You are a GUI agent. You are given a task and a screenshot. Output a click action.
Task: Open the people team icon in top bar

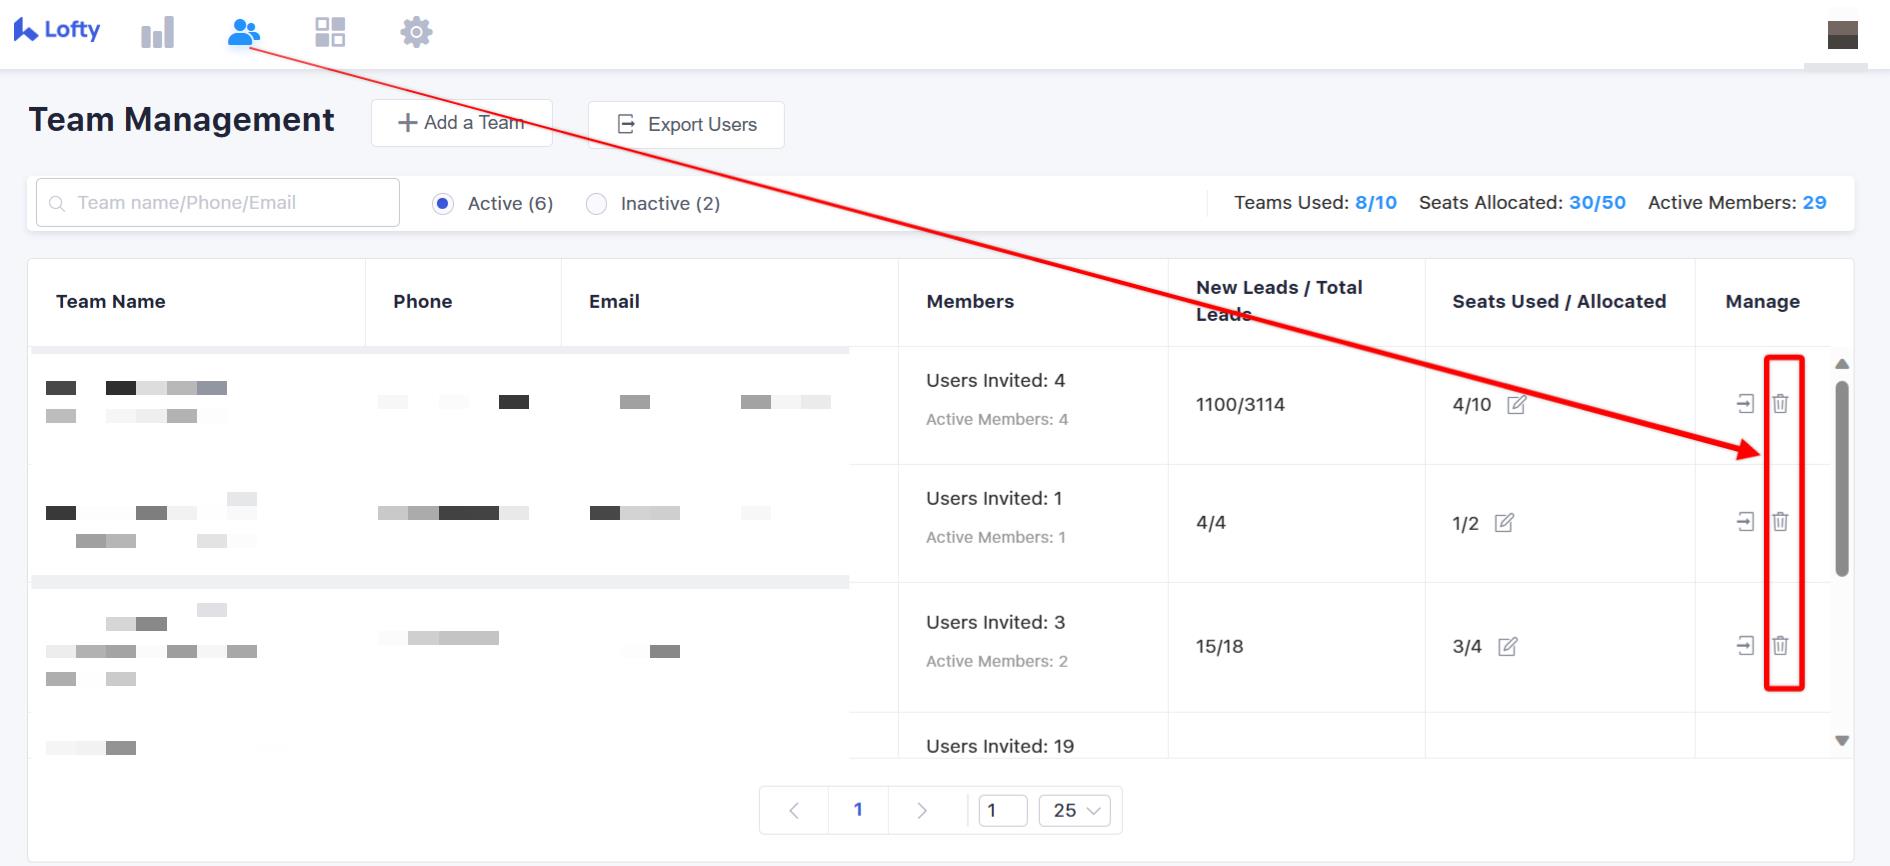pyautogui.click(x=243, y=33)
